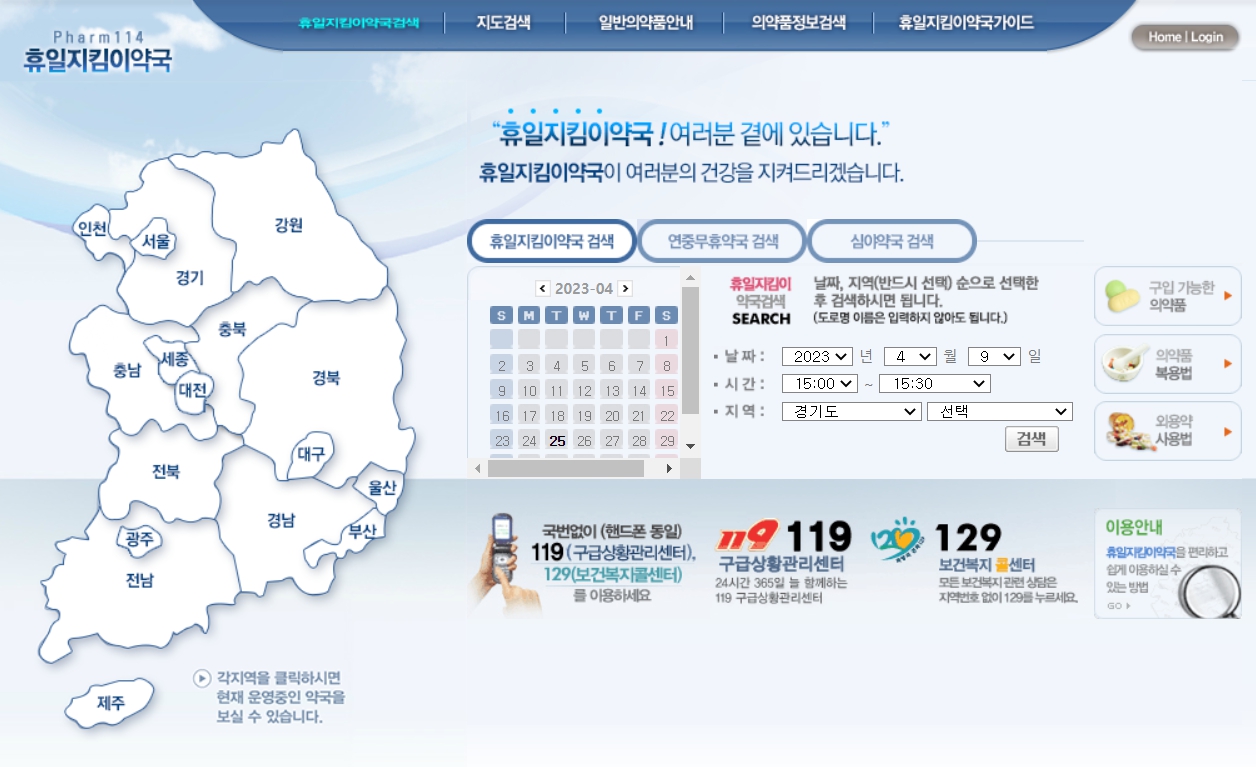
Task: Select 대전 on the map
Action: (192, 389)
